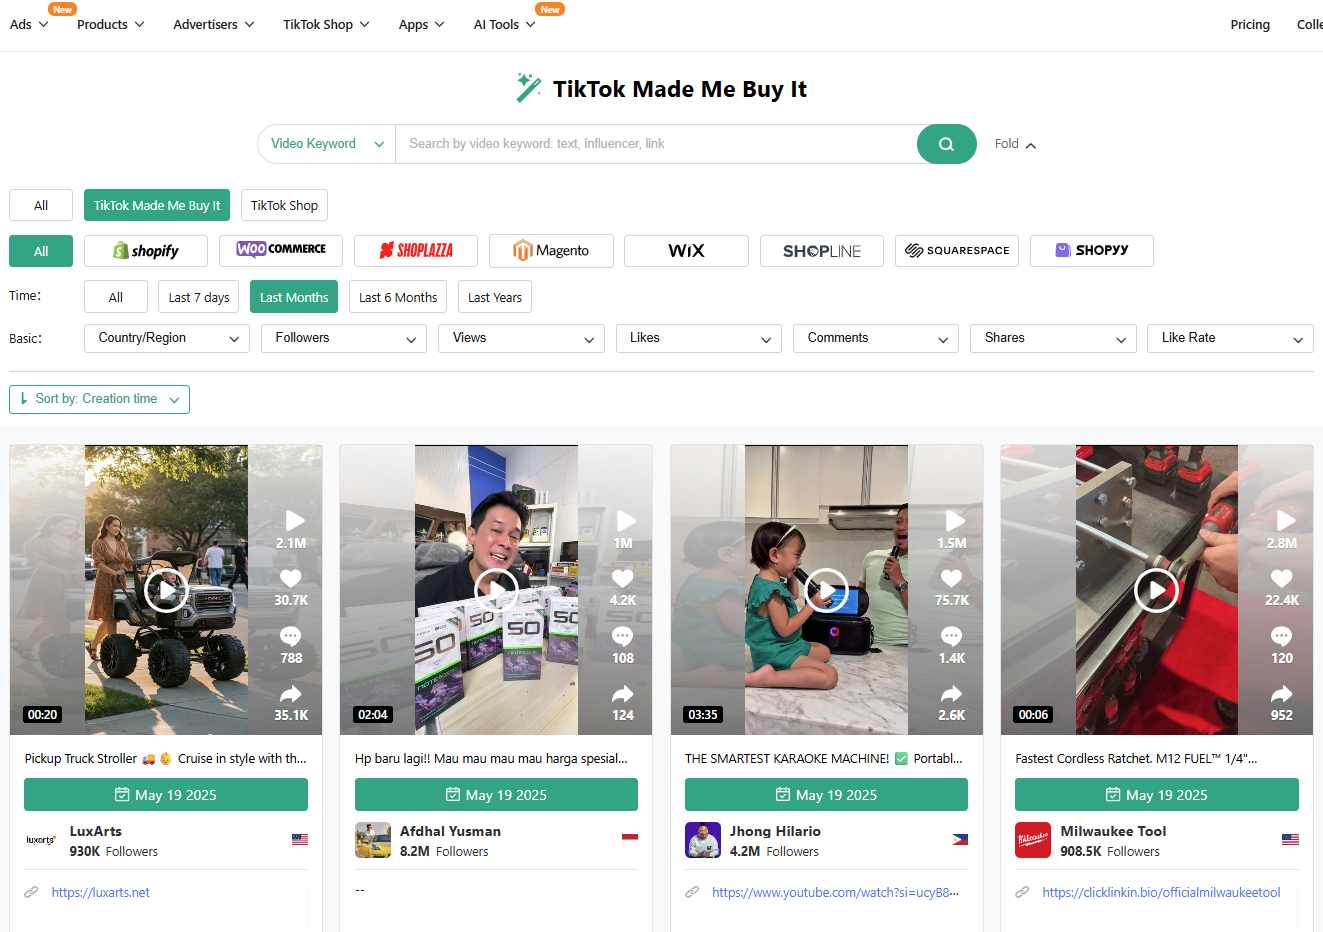Filter by Shopyy platform
Screen dimensions: 1323x932
click(x=1092, y=251)
